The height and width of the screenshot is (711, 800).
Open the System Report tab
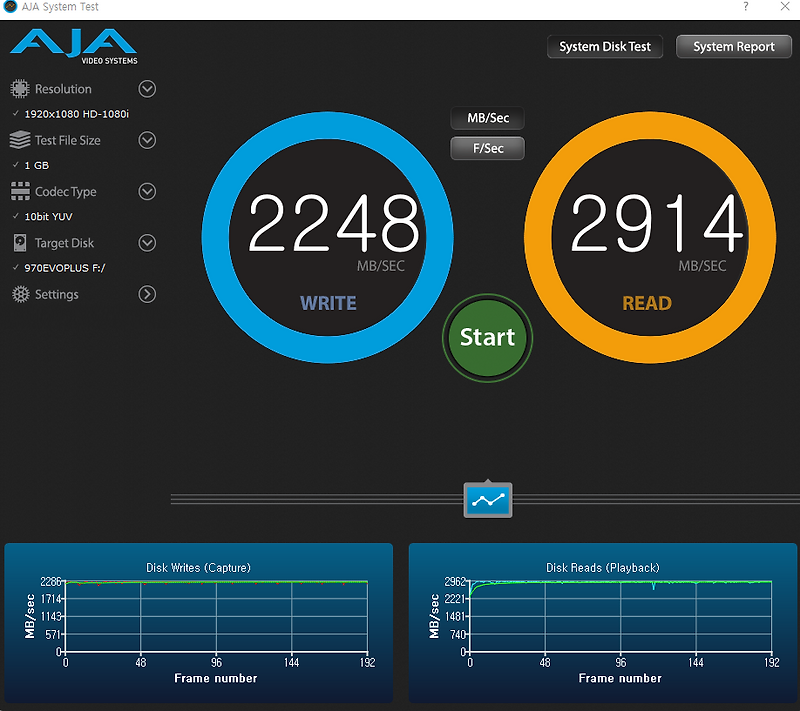tap(733, 46)
